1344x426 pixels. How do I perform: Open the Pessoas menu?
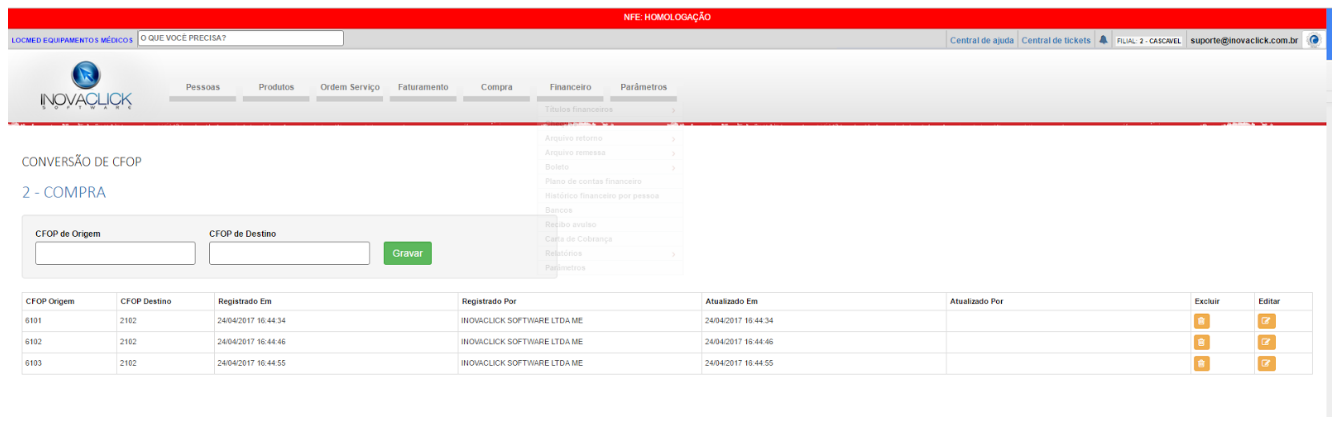click(202, 88)
